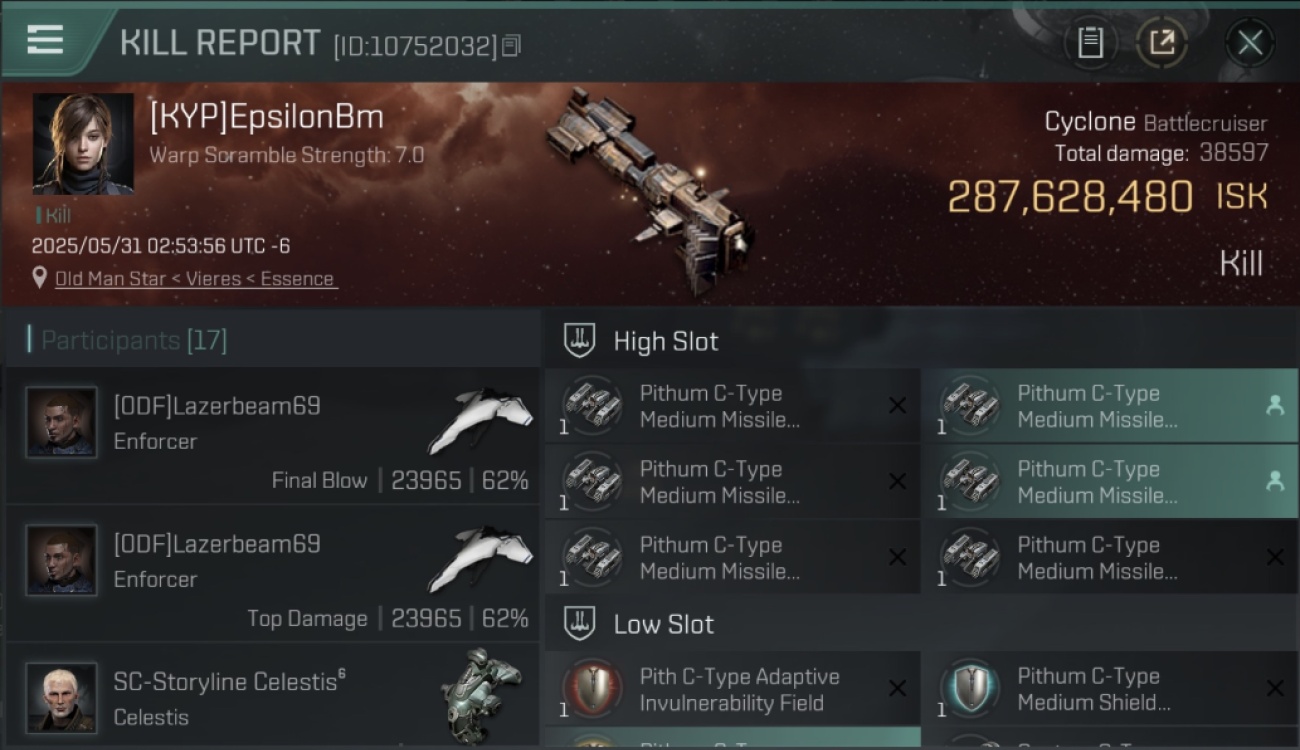Close the Kill Report window
Screen dimensions: 1300x750
1250,43
